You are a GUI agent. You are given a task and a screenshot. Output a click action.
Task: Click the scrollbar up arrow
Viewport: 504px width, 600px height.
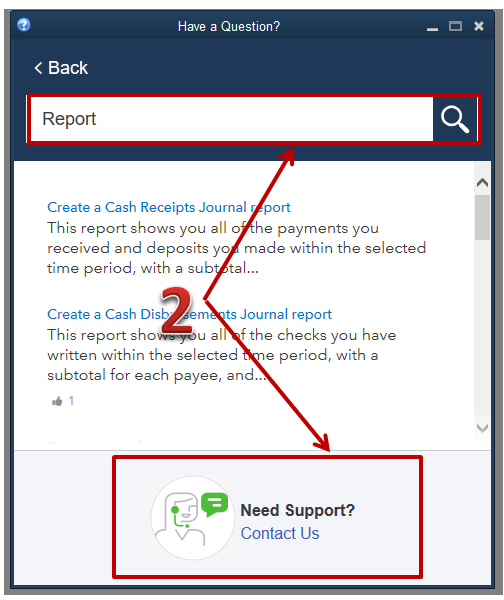click(482, 183)
